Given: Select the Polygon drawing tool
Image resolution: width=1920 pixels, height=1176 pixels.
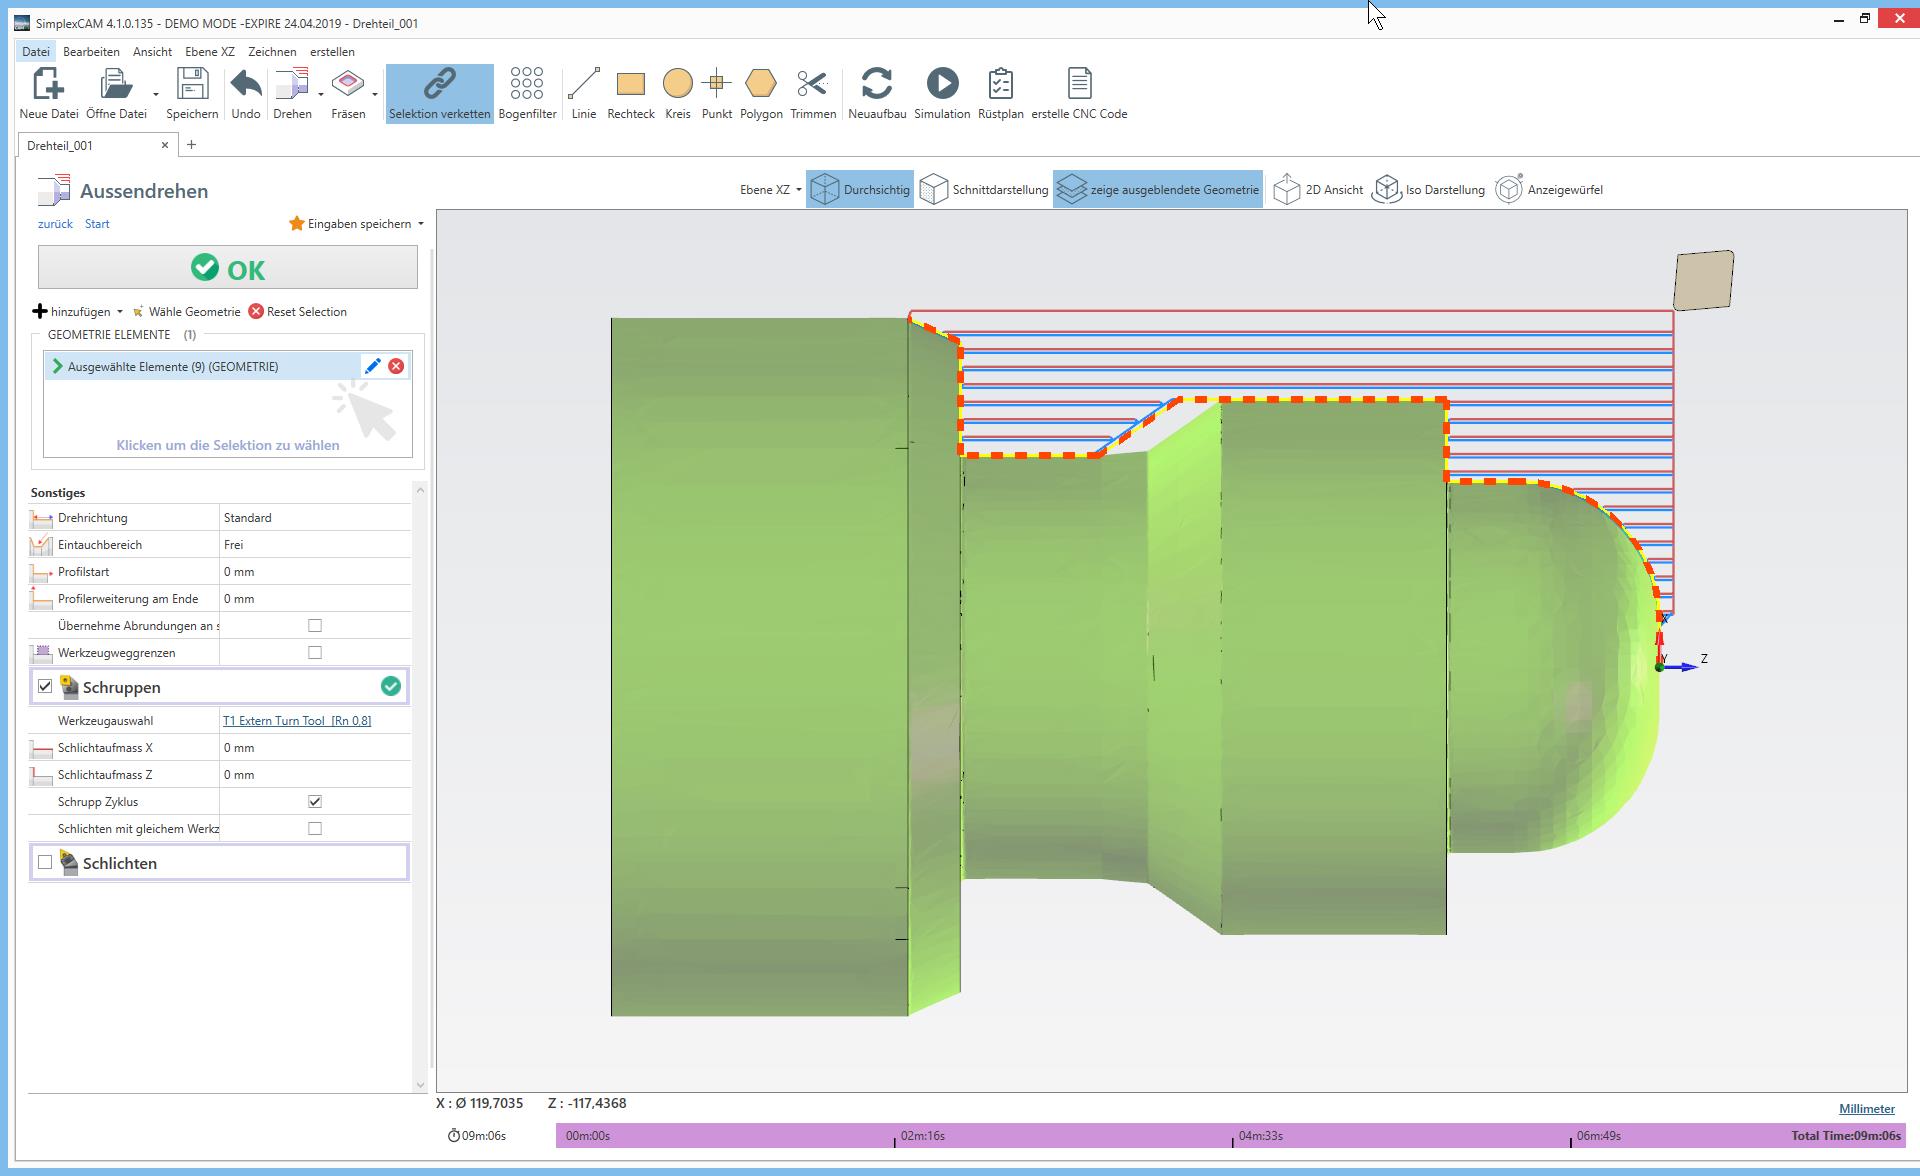Looking at the screenshot, I should 760,84.
